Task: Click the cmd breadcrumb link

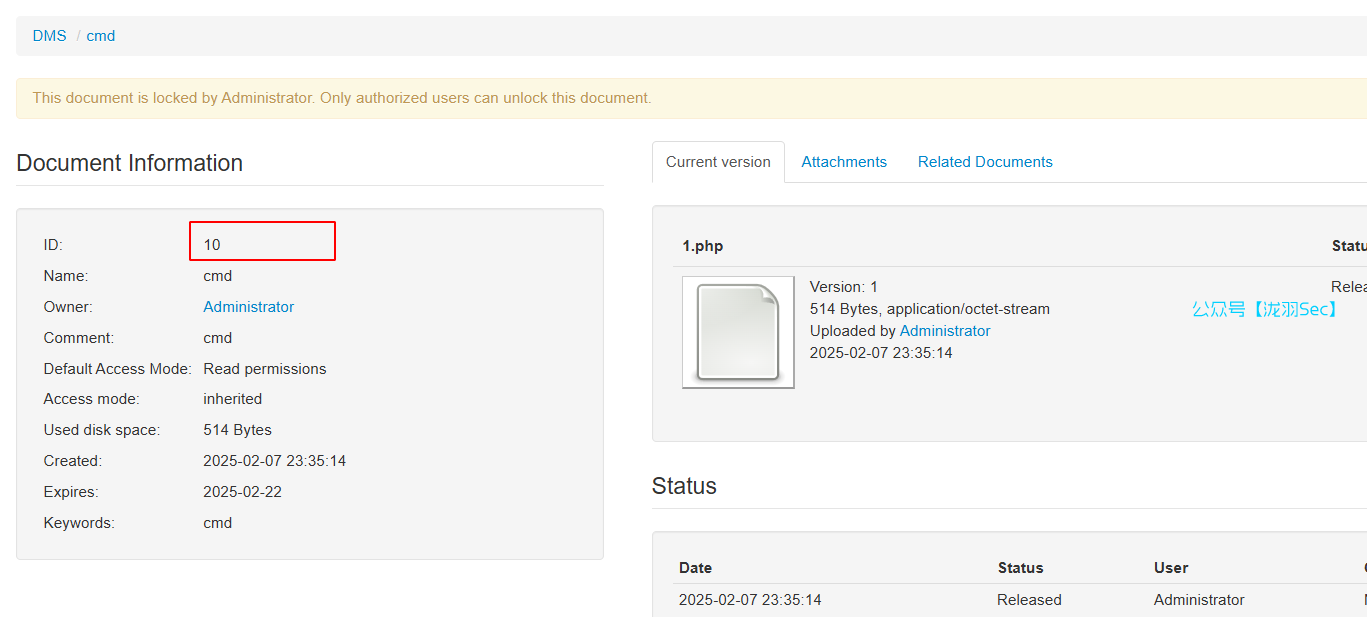Action: (x=101, y=36)
